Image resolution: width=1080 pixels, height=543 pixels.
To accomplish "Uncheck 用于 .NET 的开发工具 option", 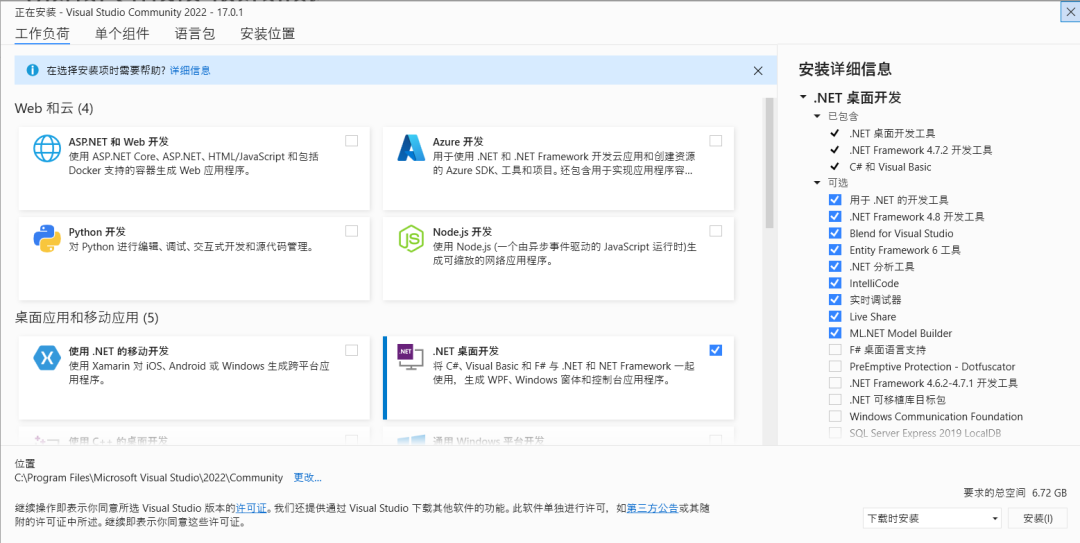I will [835, 200].
